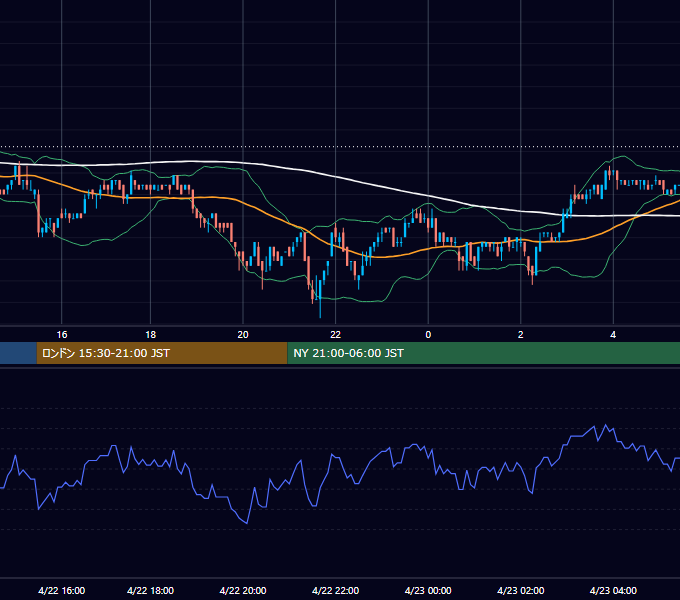Click the ロンドン 15:30-21:00 JST session bar
The height and width of the screenshot is (600, 680).
pos(162,353)
